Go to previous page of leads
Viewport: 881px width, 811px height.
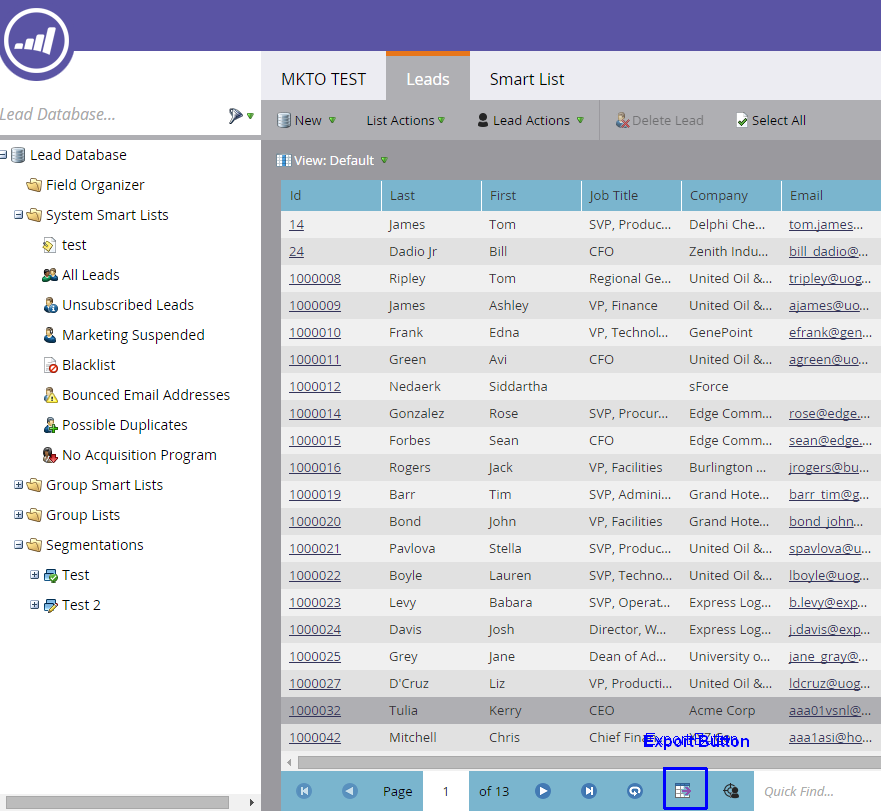350,791
